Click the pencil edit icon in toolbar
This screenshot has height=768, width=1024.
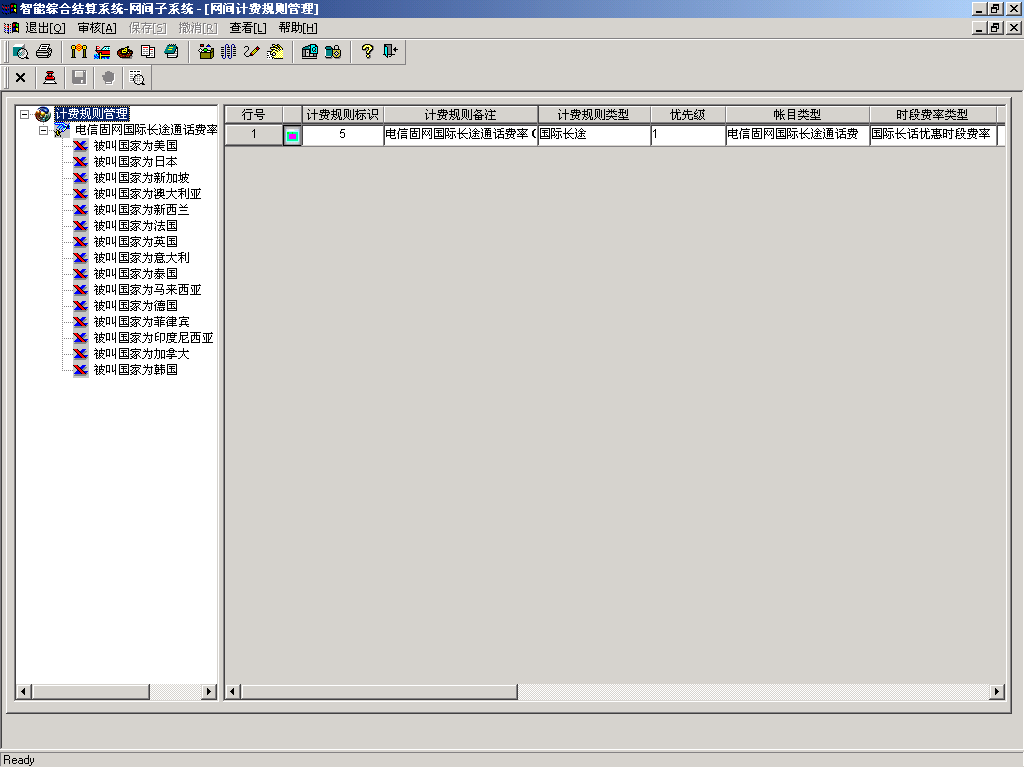(251, 52)
